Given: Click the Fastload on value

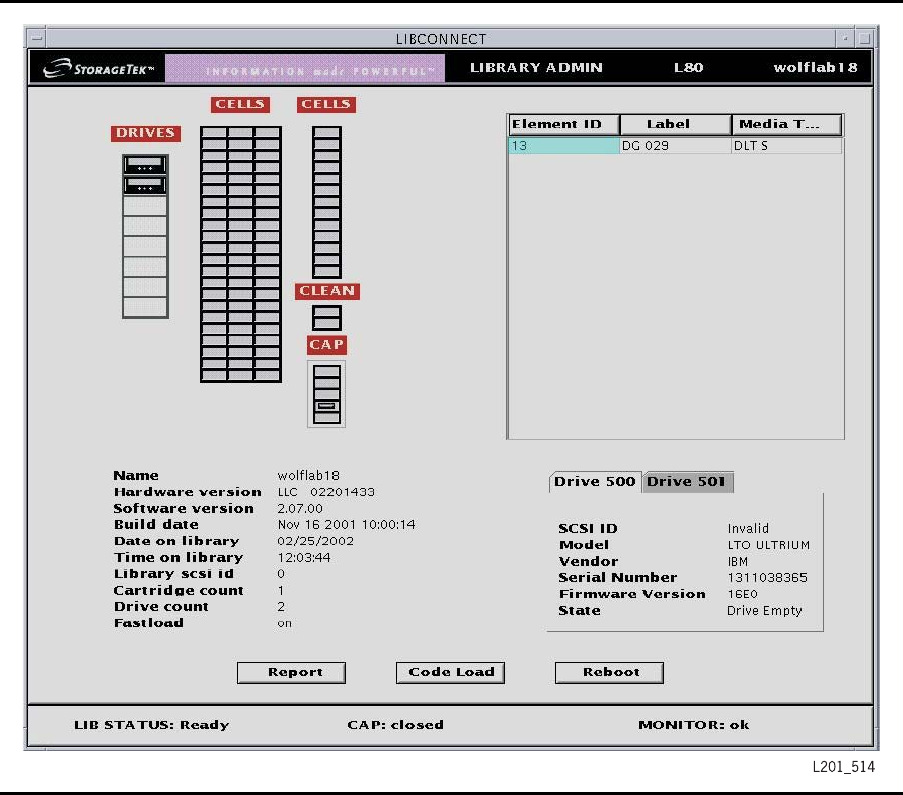Looking at the screenshot, I should 284,623.
